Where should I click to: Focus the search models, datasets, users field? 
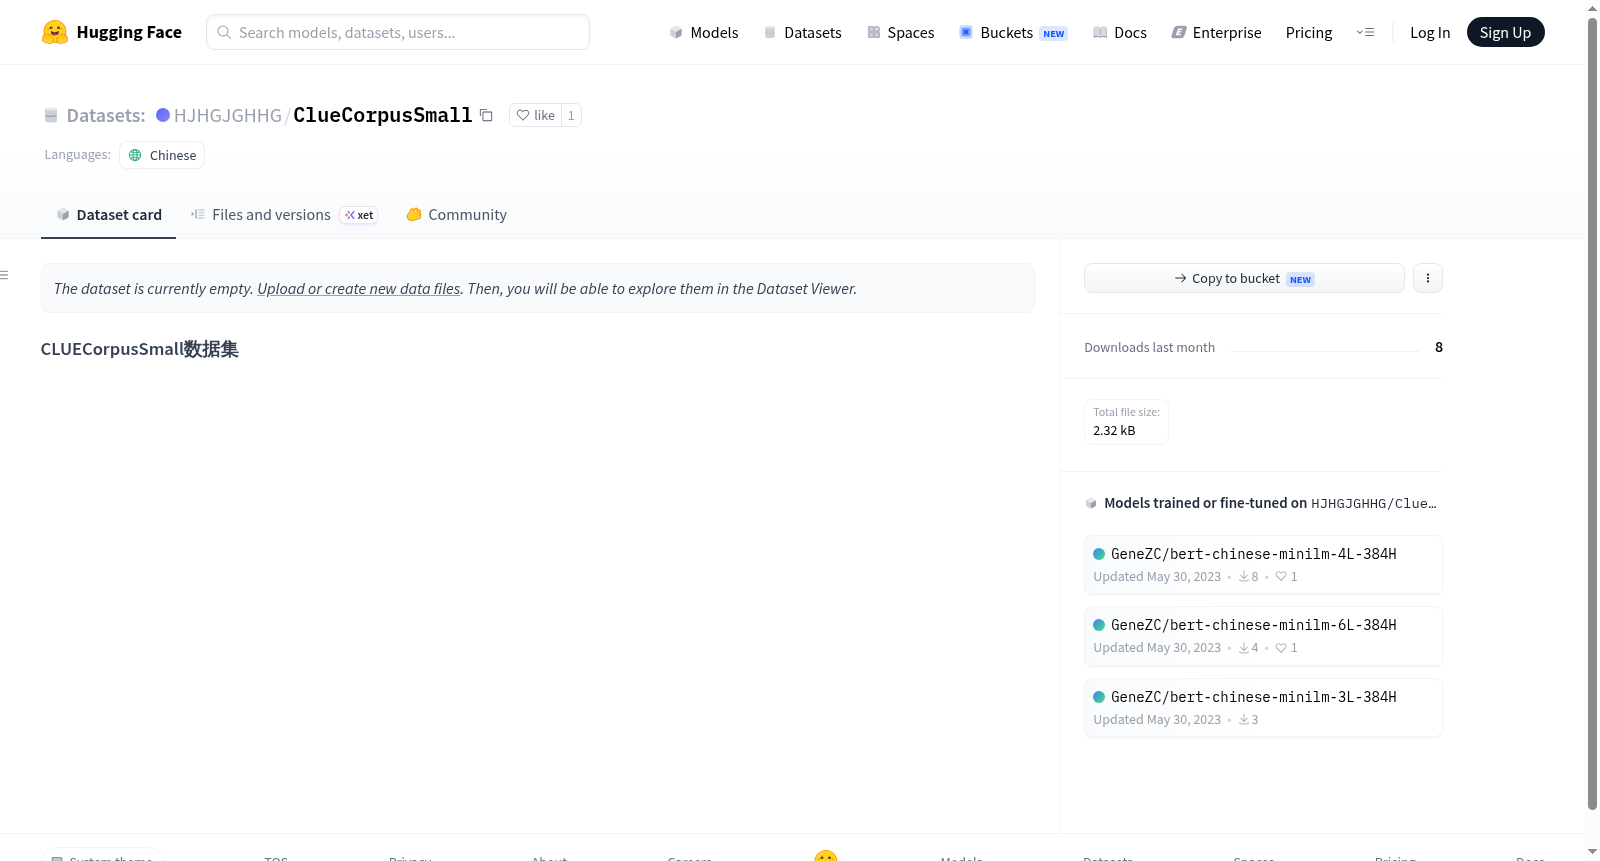point(398,32)
